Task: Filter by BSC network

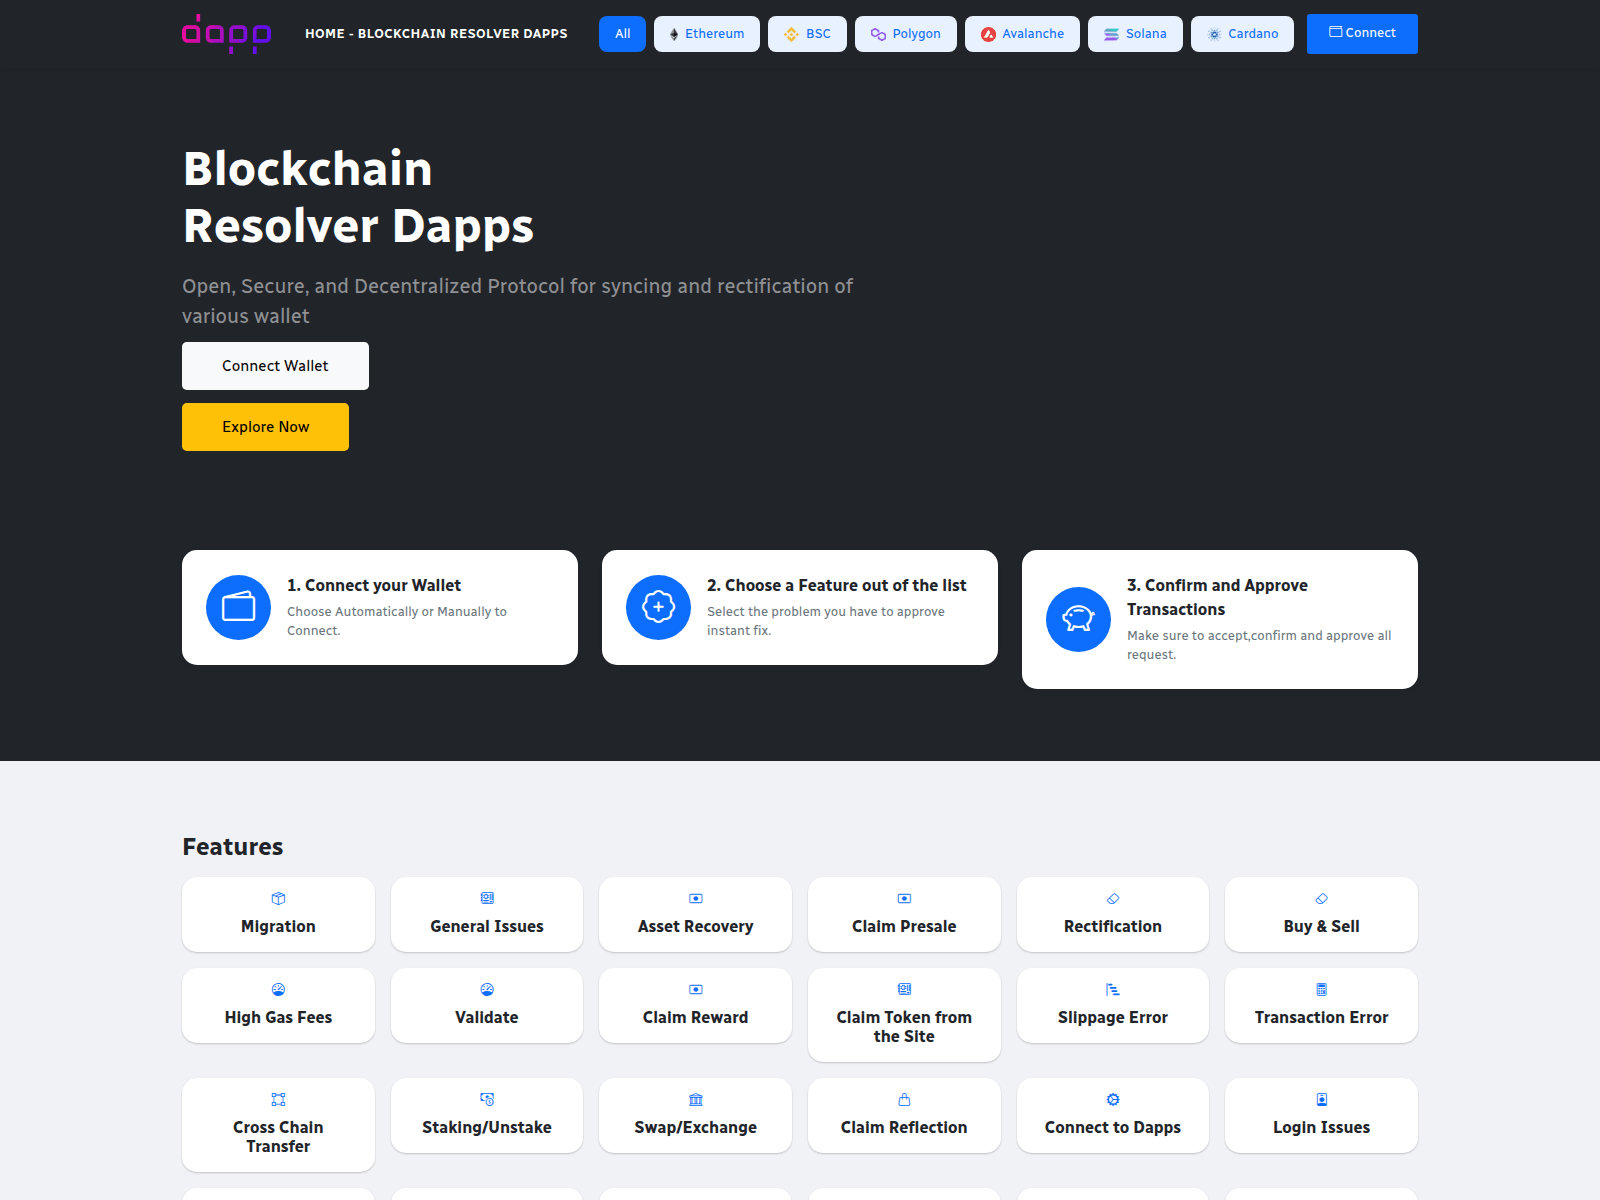Action: tap(807, 34)
